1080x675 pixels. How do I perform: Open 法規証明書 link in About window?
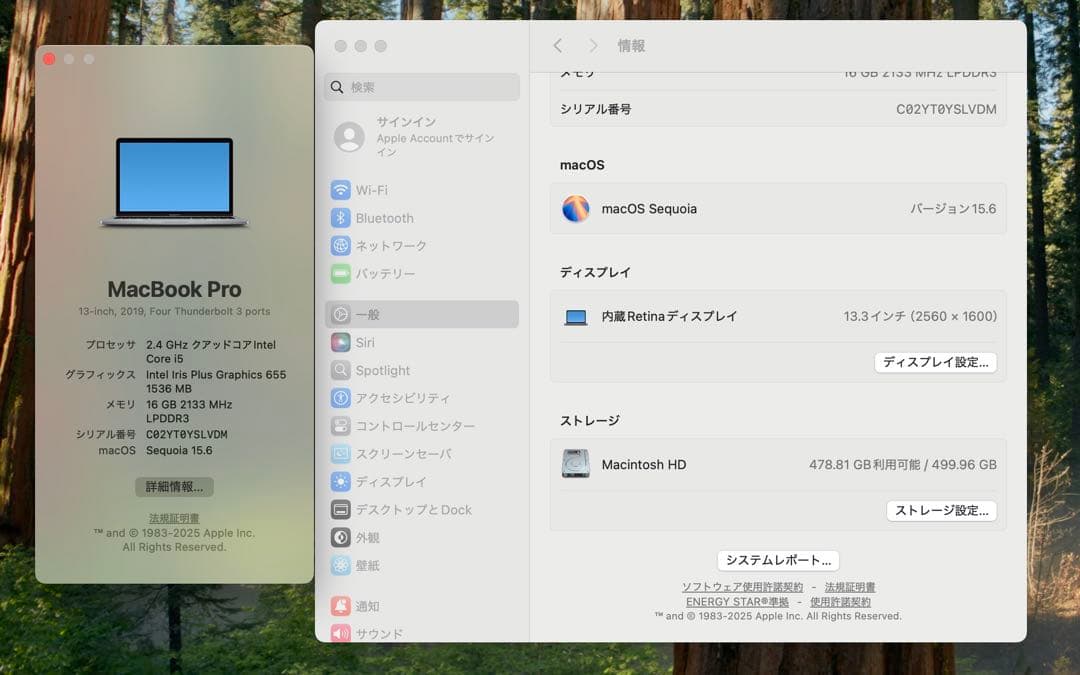tap(174, 518)
